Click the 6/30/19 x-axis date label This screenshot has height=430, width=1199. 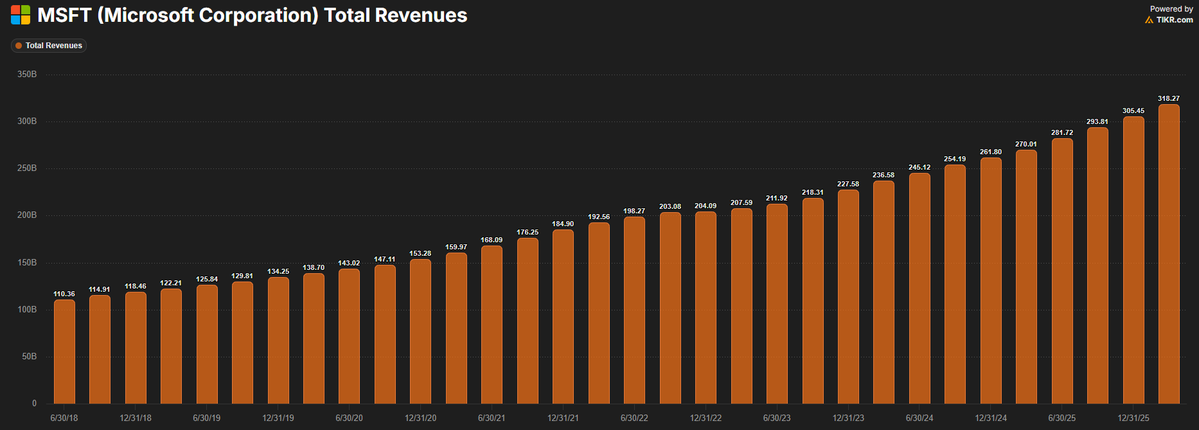pos(206,419)
